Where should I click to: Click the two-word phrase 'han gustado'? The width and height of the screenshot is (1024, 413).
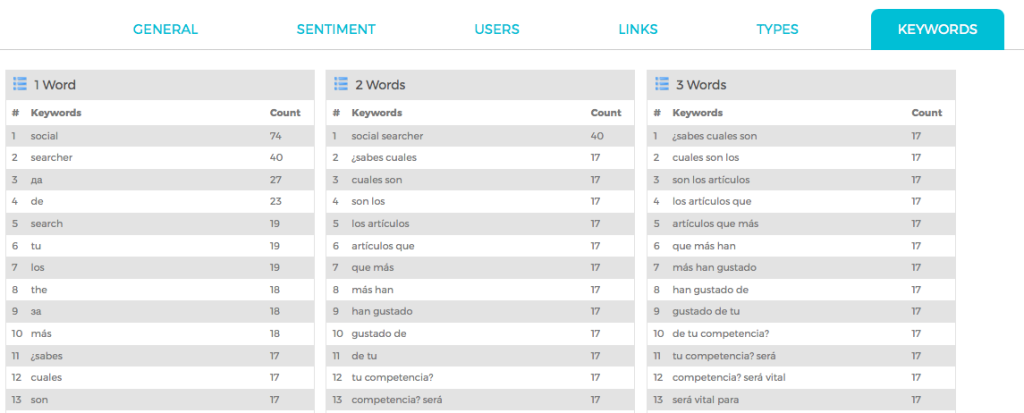(382, 312)
